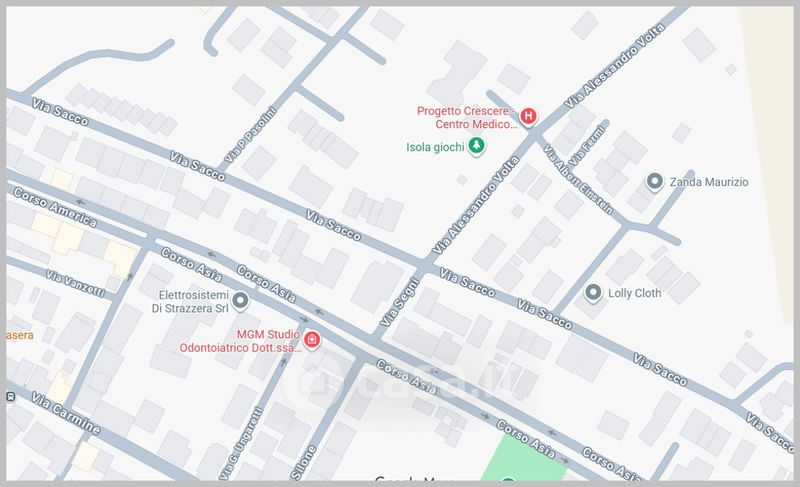Screen dimensions: 800x487
Task: Click the Via Carmine street label
Action: tap(65, 411)
